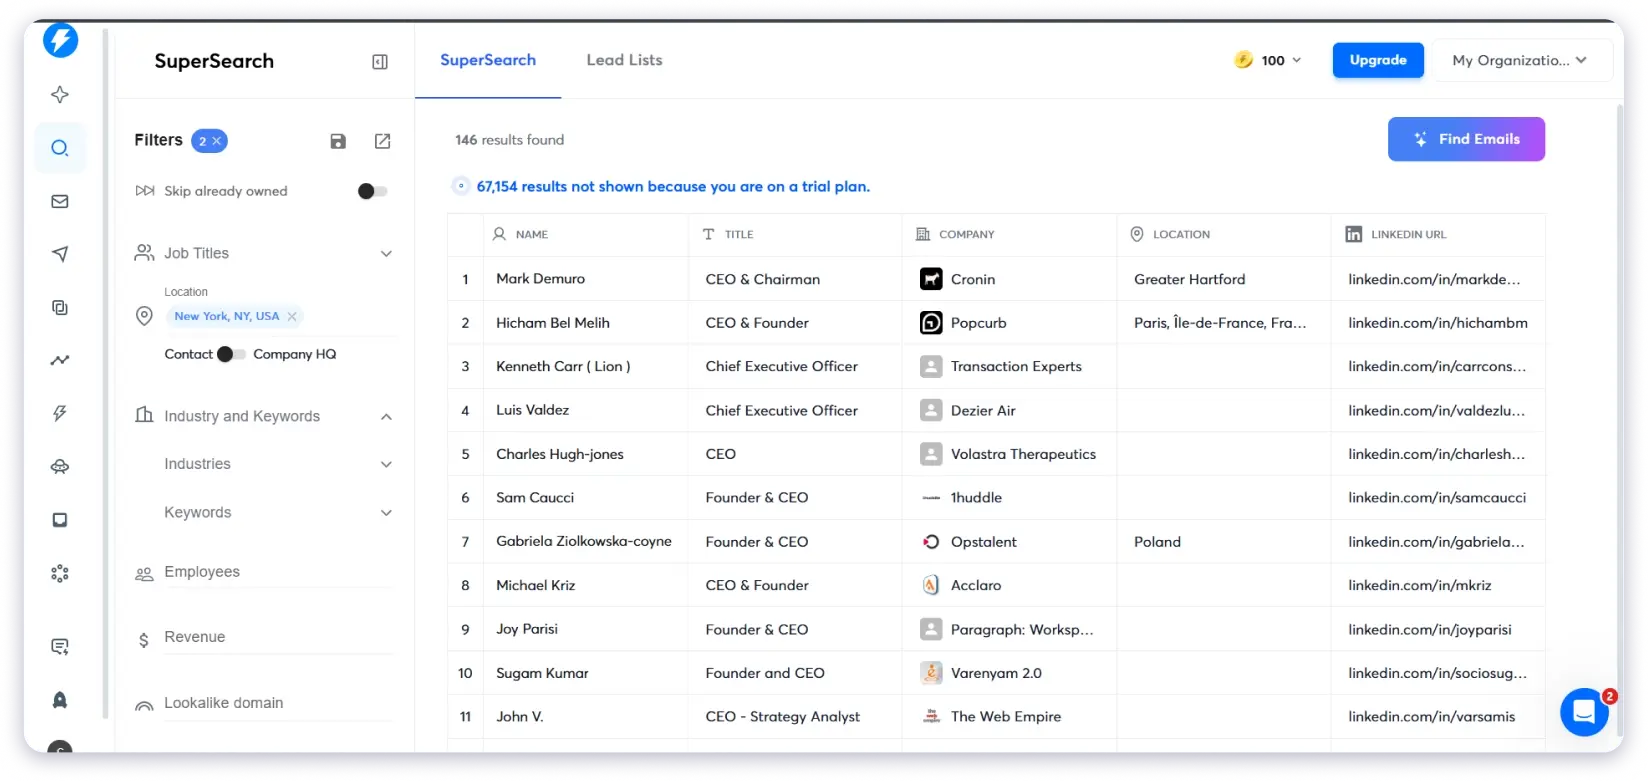The image size is (1648, 781).
Task: Toggle the Skip already owned switch
Action: [x=372, y=191]
